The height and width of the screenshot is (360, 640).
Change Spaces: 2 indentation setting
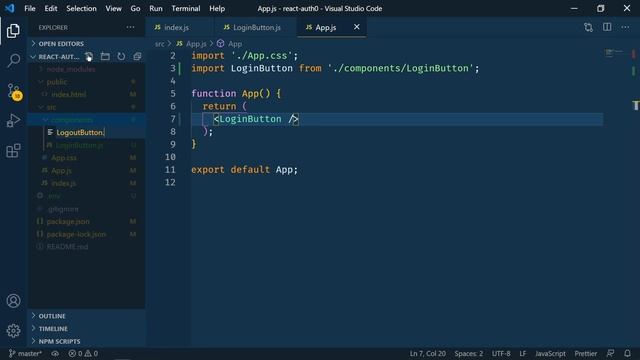(x=469, y=353)
